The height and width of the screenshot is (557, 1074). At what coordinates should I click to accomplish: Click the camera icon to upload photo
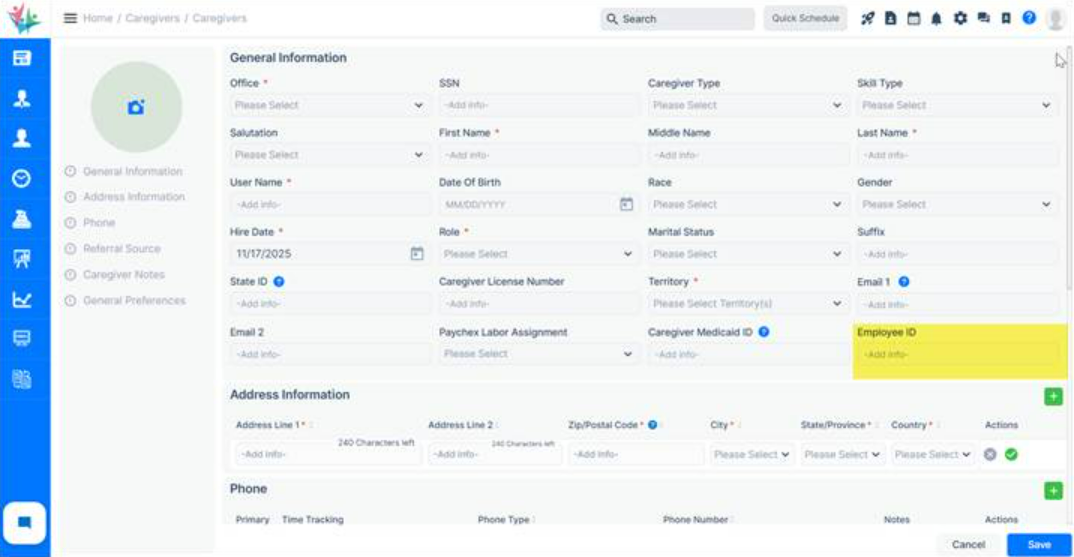136,107
